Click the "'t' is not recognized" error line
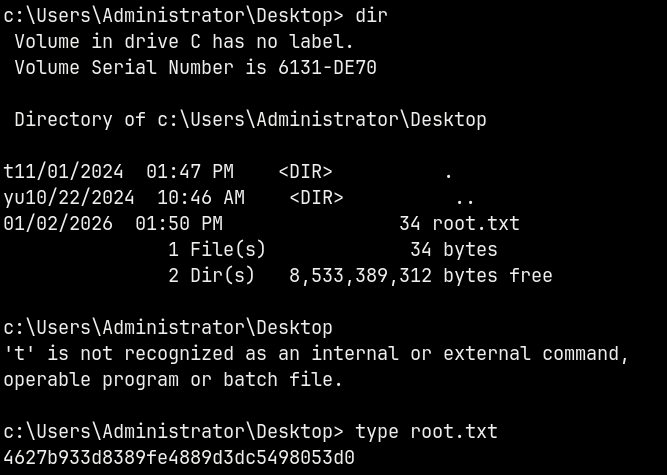Screen dimensions: 667x475 pos(316,354)
